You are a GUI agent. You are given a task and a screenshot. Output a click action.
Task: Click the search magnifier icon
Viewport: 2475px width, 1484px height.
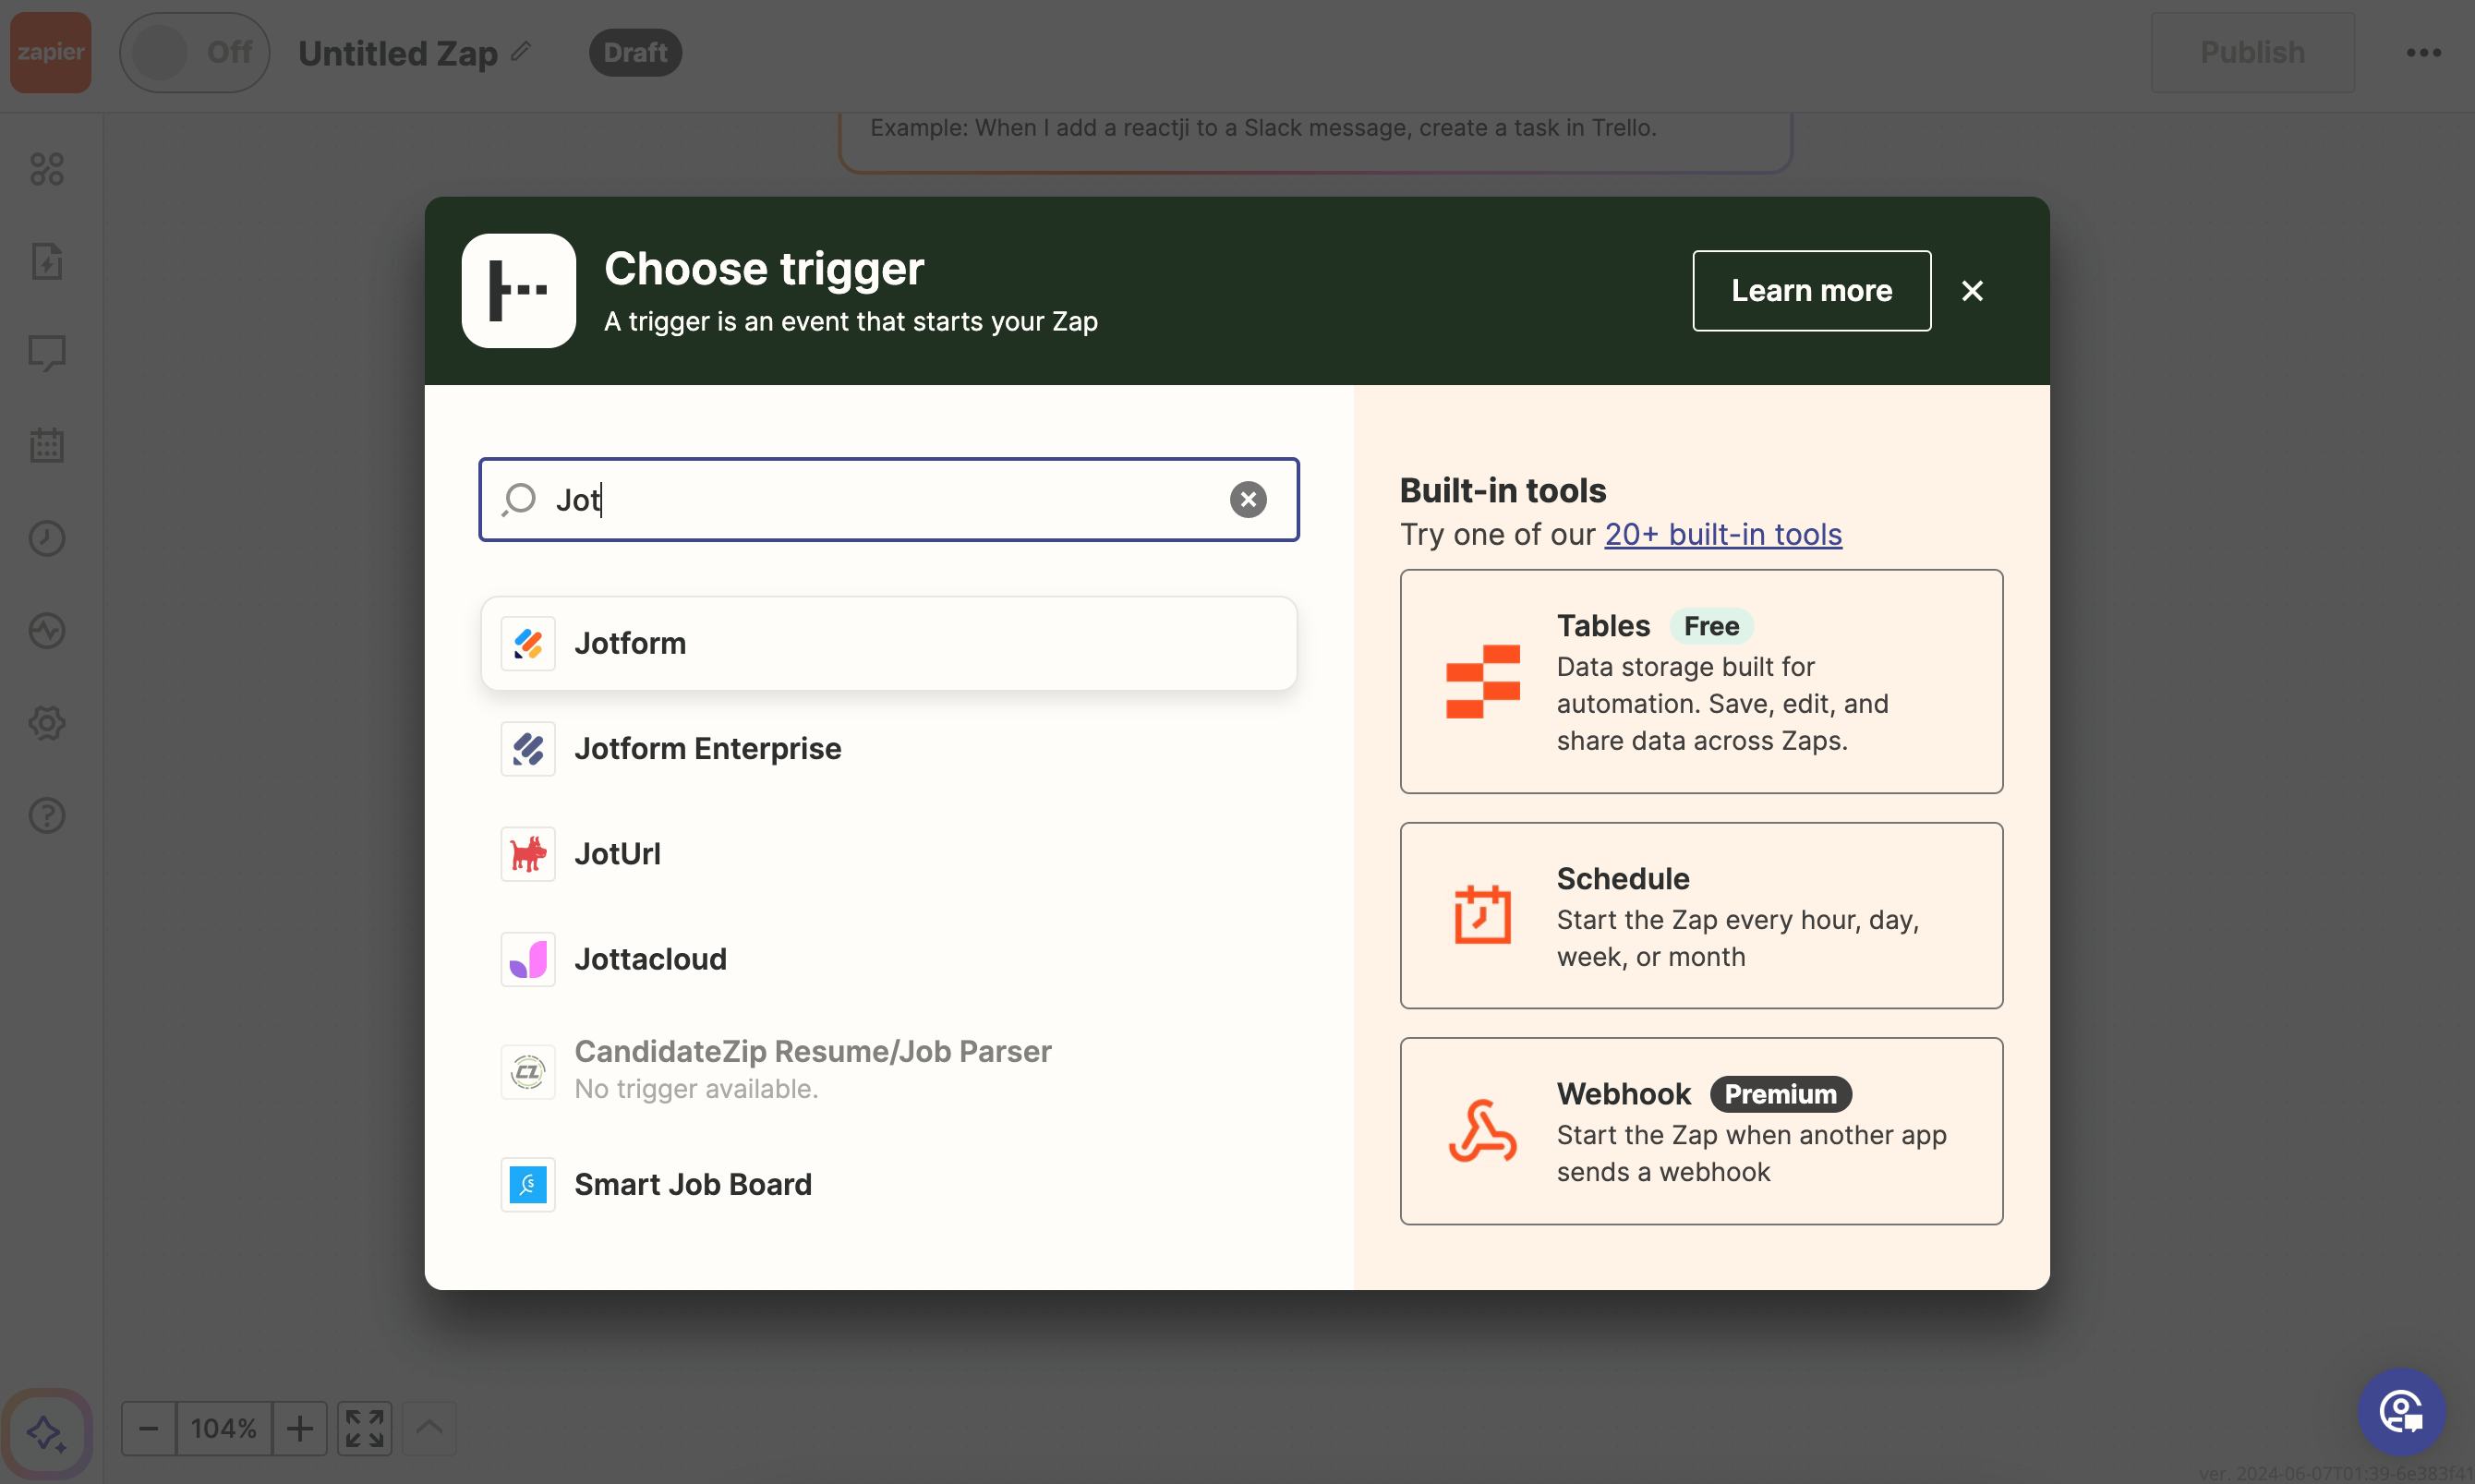(x=519, y=499)
